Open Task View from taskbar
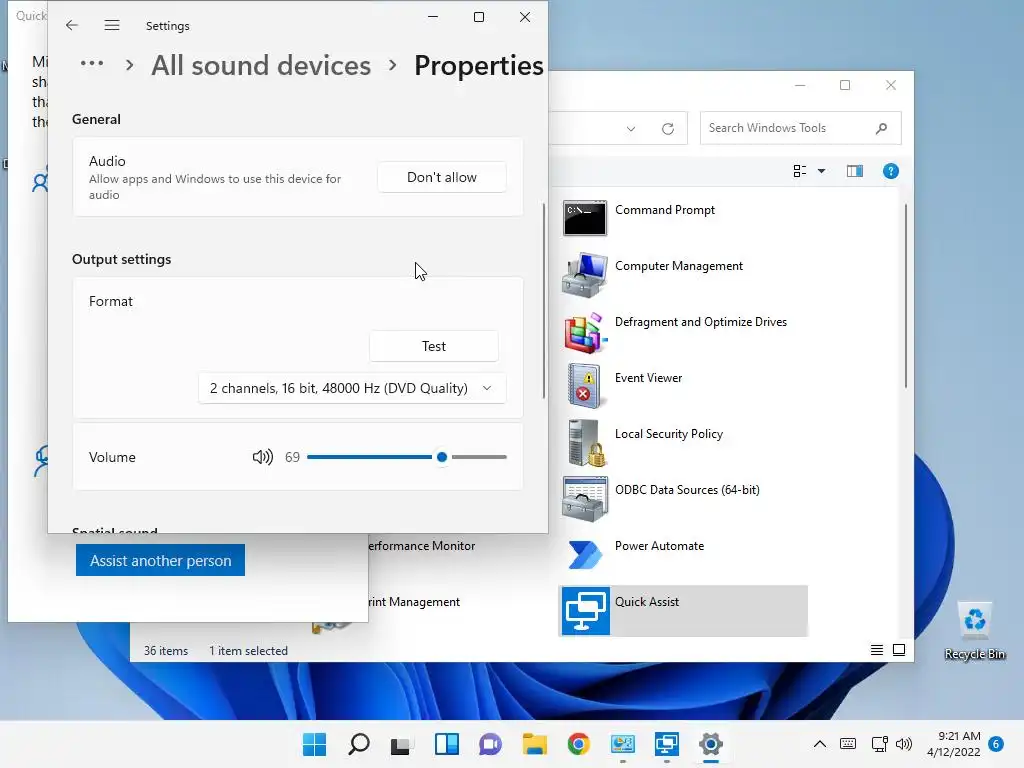 pyautogui.click(x=400, y=744)
